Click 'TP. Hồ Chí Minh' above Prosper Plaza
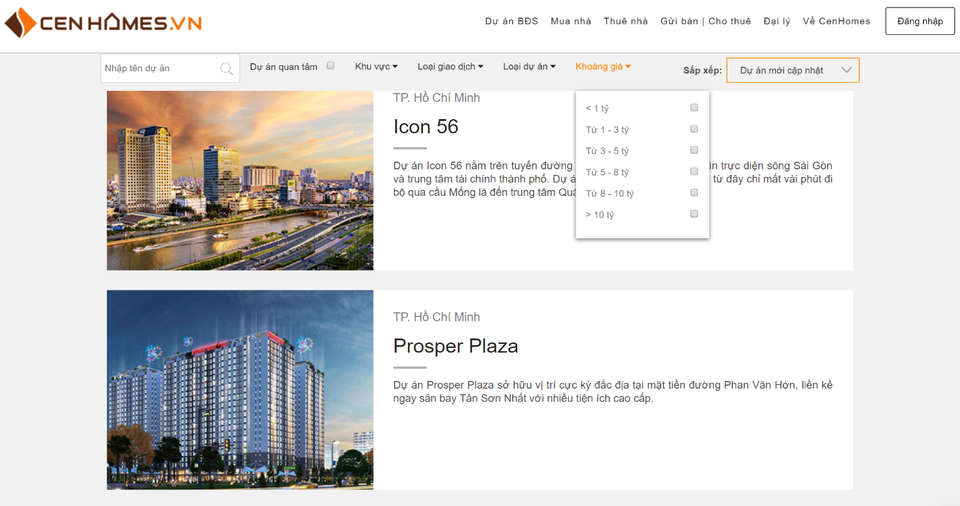 pos(437,317)
